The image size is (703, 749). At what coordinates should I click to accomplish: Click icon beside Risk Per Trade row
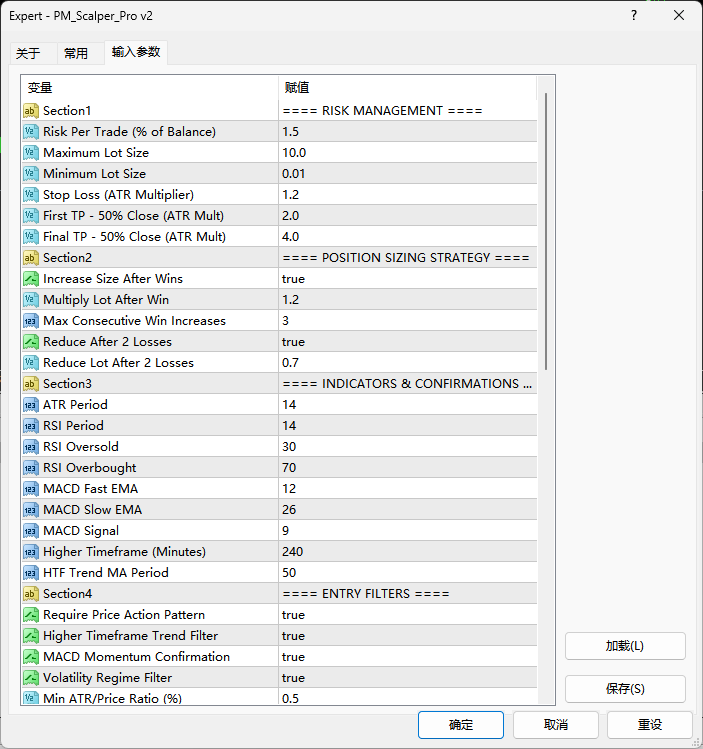pos(31,132)
